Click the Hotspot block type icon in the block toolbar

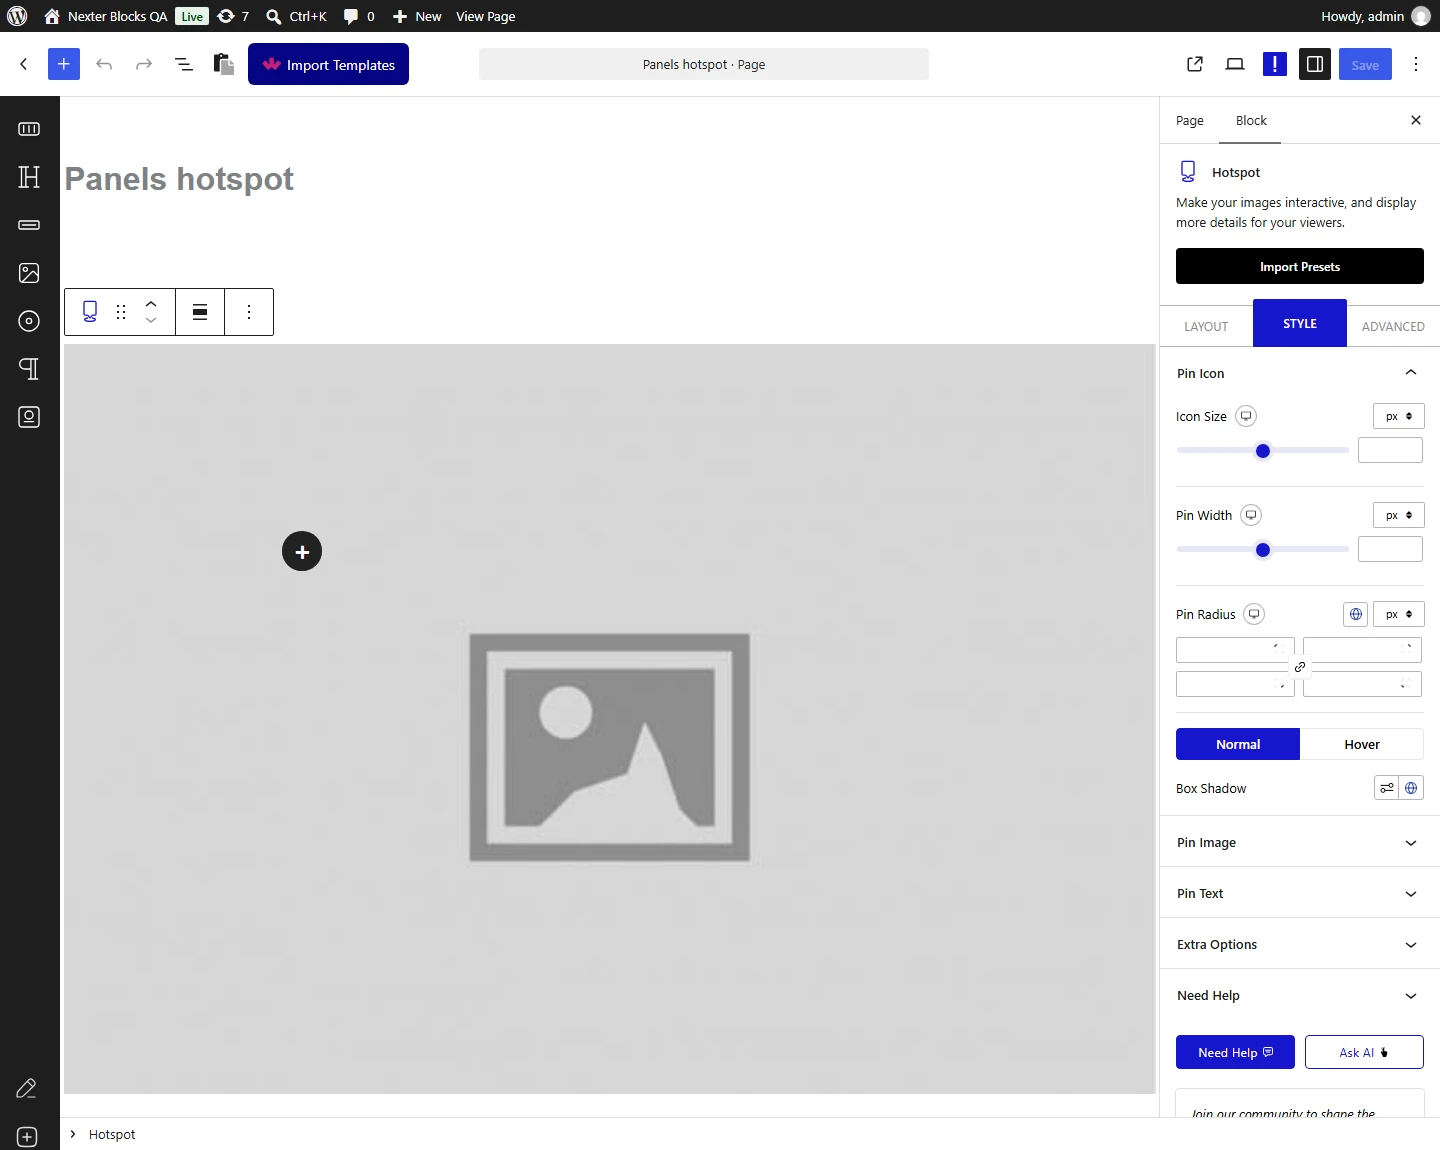90,312
